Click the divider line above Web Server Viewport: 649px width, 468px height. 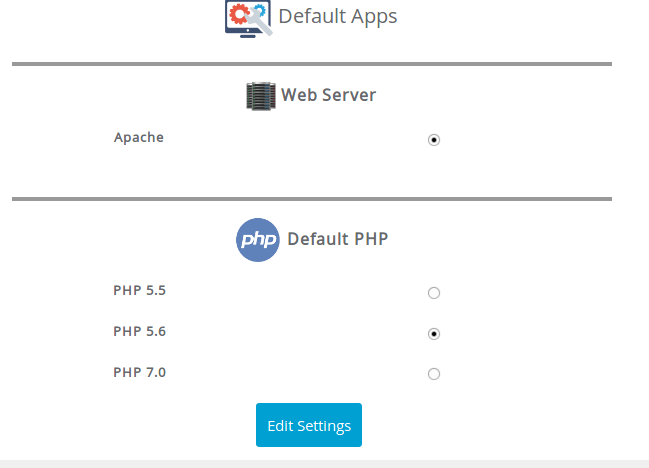(x=312, y=64)
